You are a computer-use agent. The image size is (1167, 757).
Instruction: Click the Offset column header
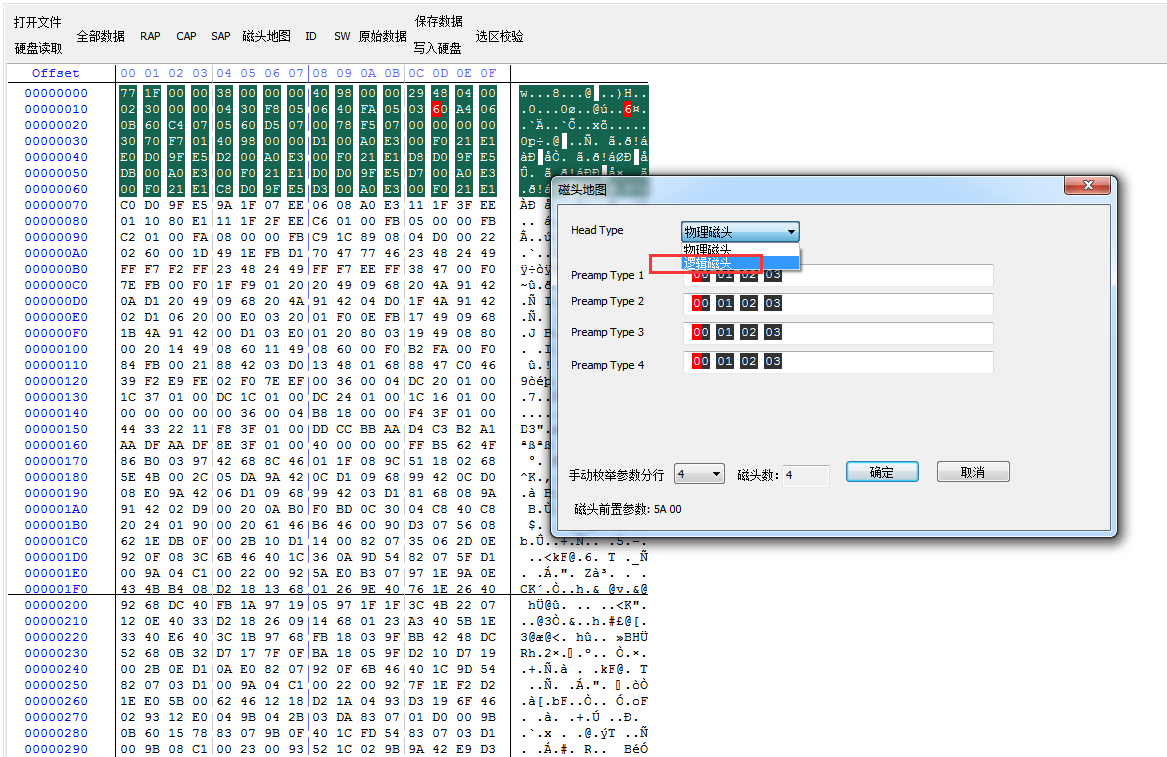[56, 73]
